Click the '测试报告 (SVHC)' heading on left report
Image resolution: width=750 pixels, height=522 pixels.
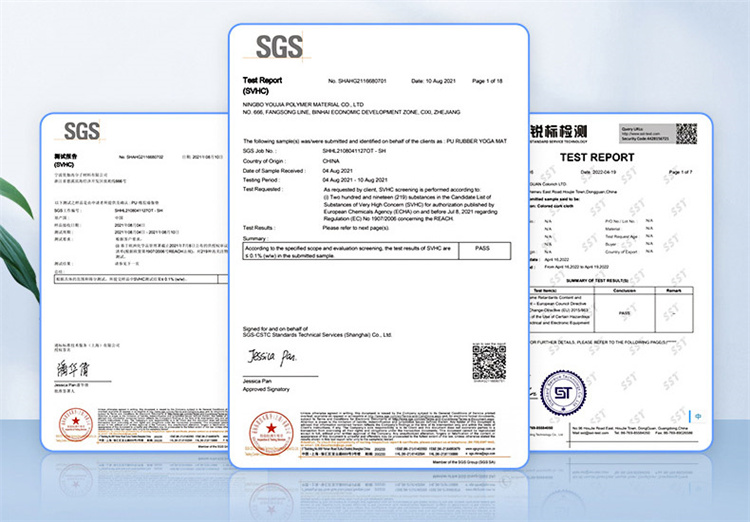(x=66, y=160)
